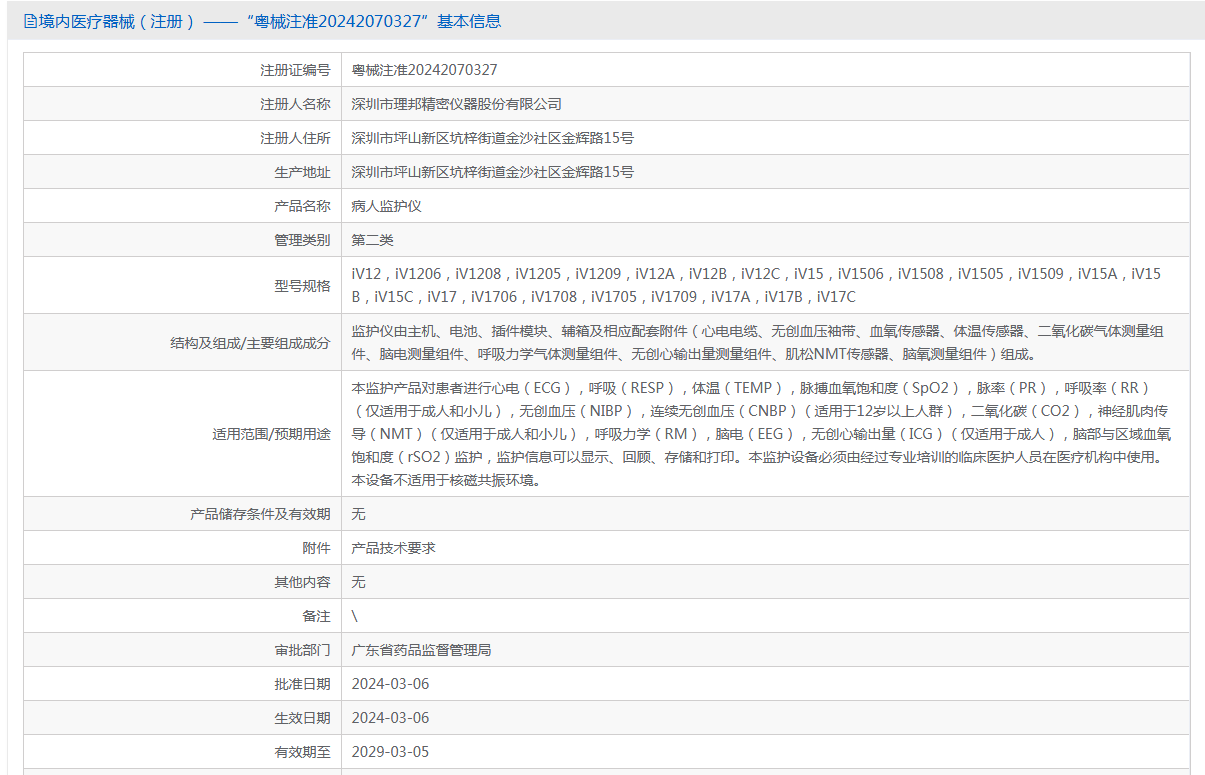
Task: Click the '生效日期' label cell
Action: tap(183, 718)
